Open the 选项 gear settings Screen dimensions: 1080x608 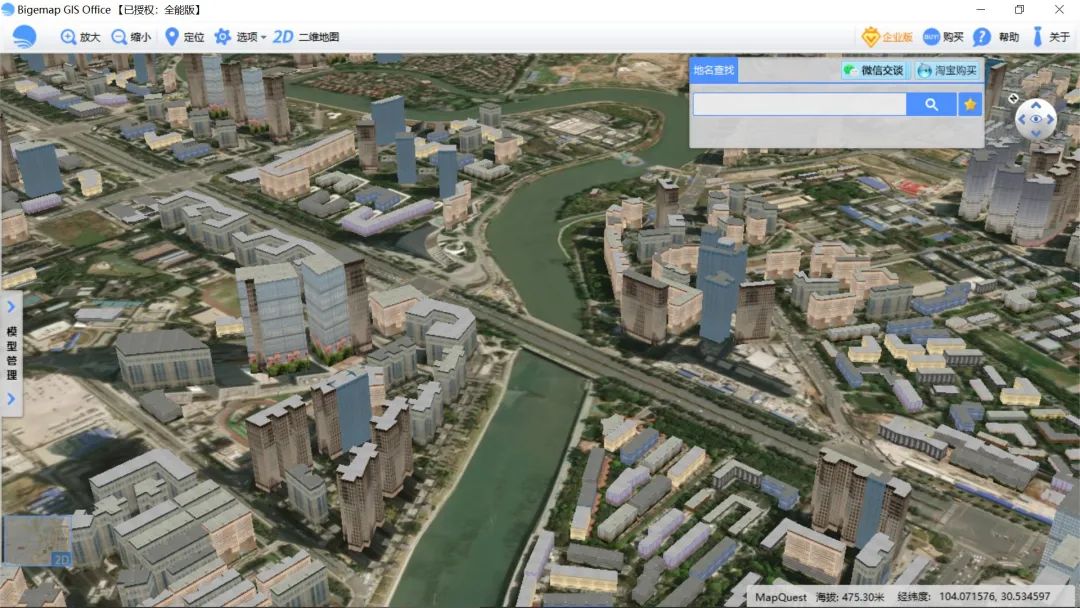[222, 36]
